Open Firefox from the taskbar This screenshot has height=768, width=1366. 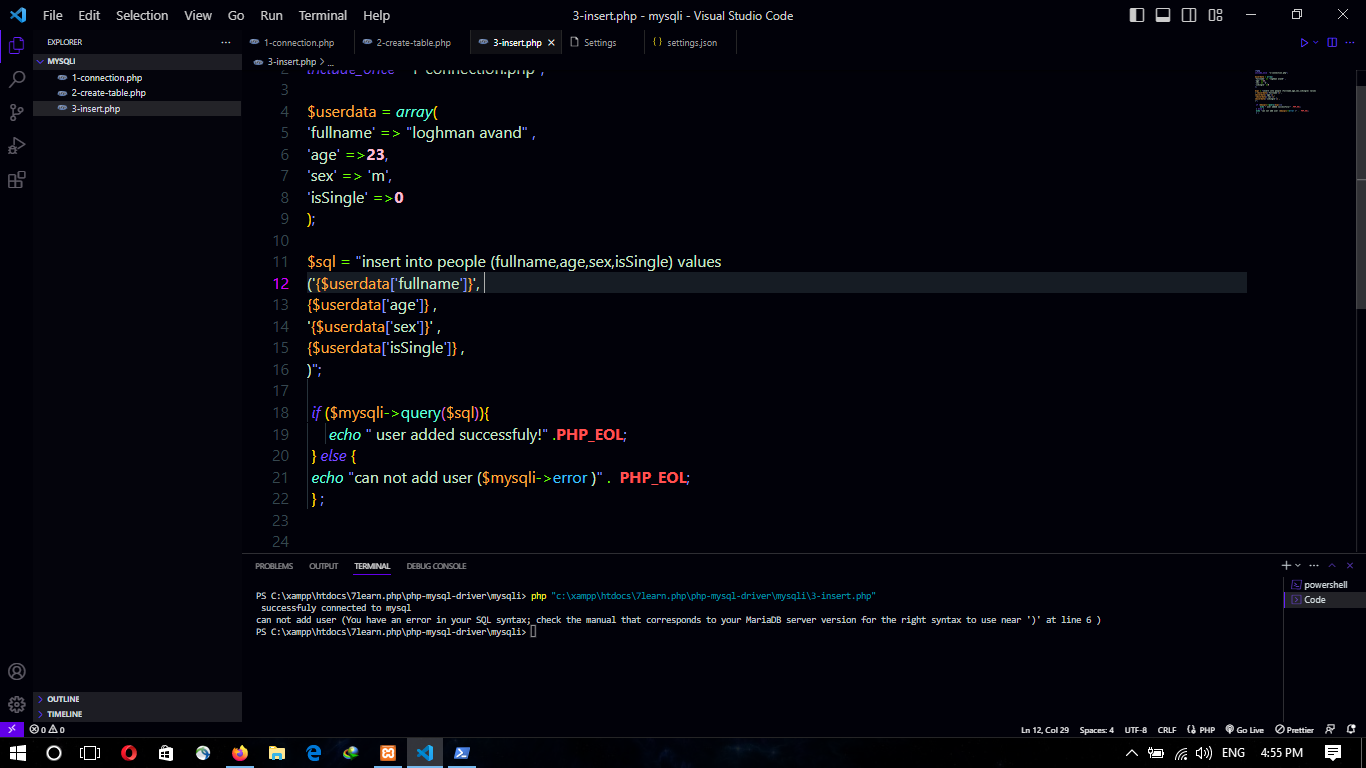239,753
